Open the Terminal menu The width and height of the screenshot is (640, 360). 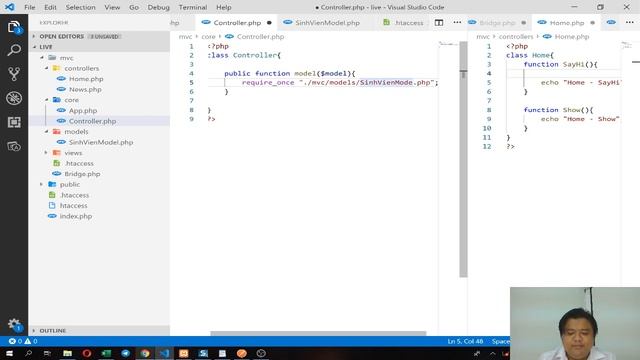click(193, 7)
